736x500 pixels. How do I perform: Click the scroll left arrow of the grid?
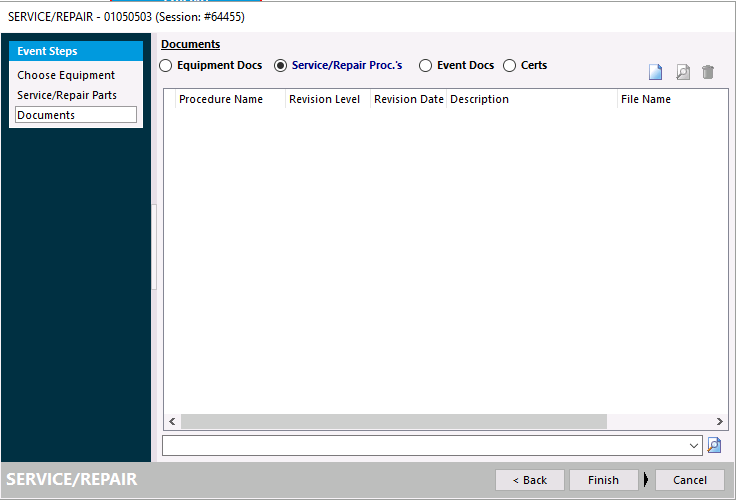[172, 422]
